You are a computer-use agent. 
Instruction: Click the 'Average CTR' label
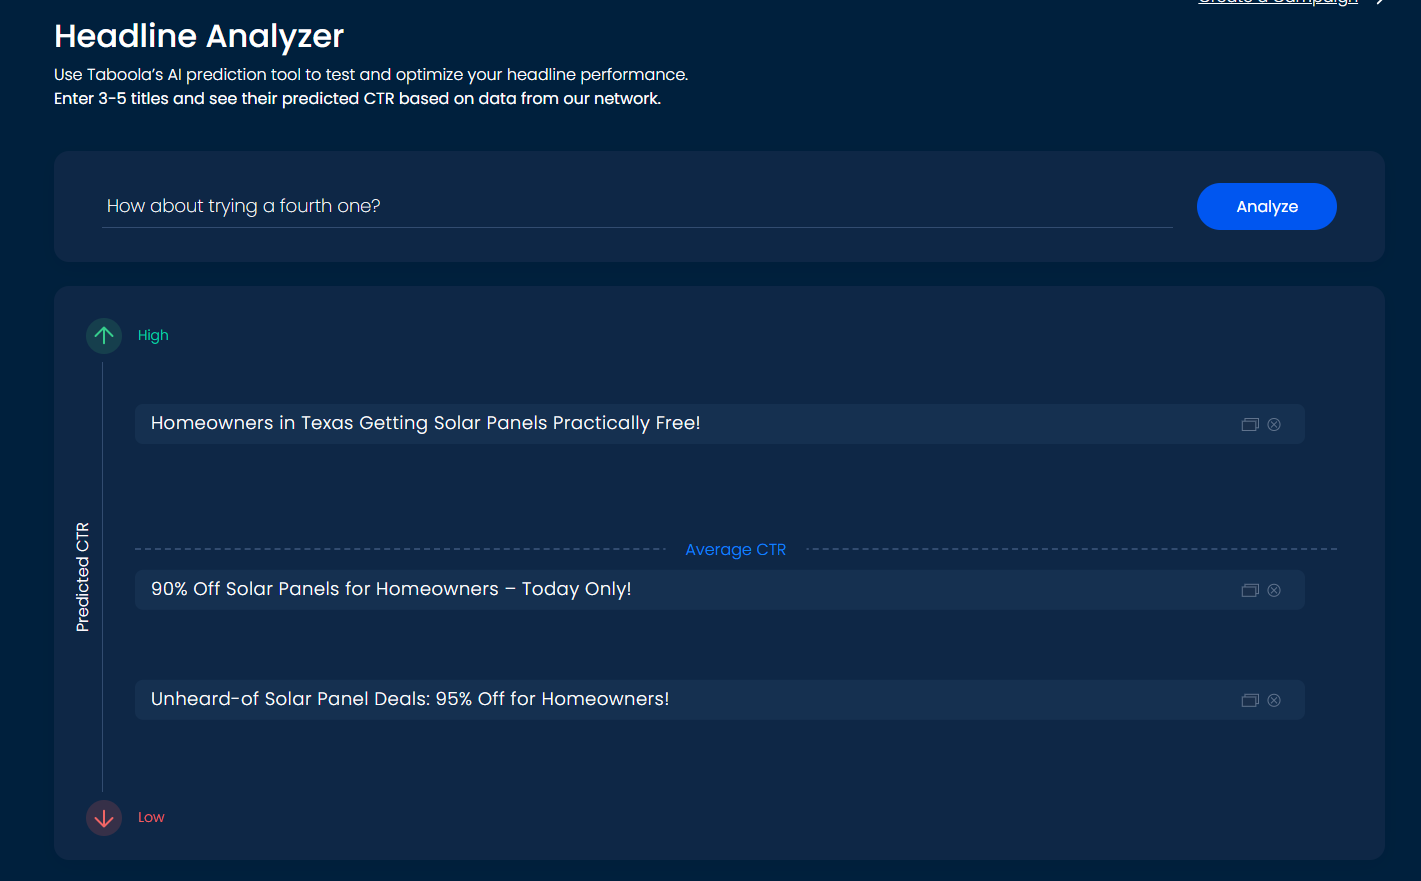(x=736, y=549)
